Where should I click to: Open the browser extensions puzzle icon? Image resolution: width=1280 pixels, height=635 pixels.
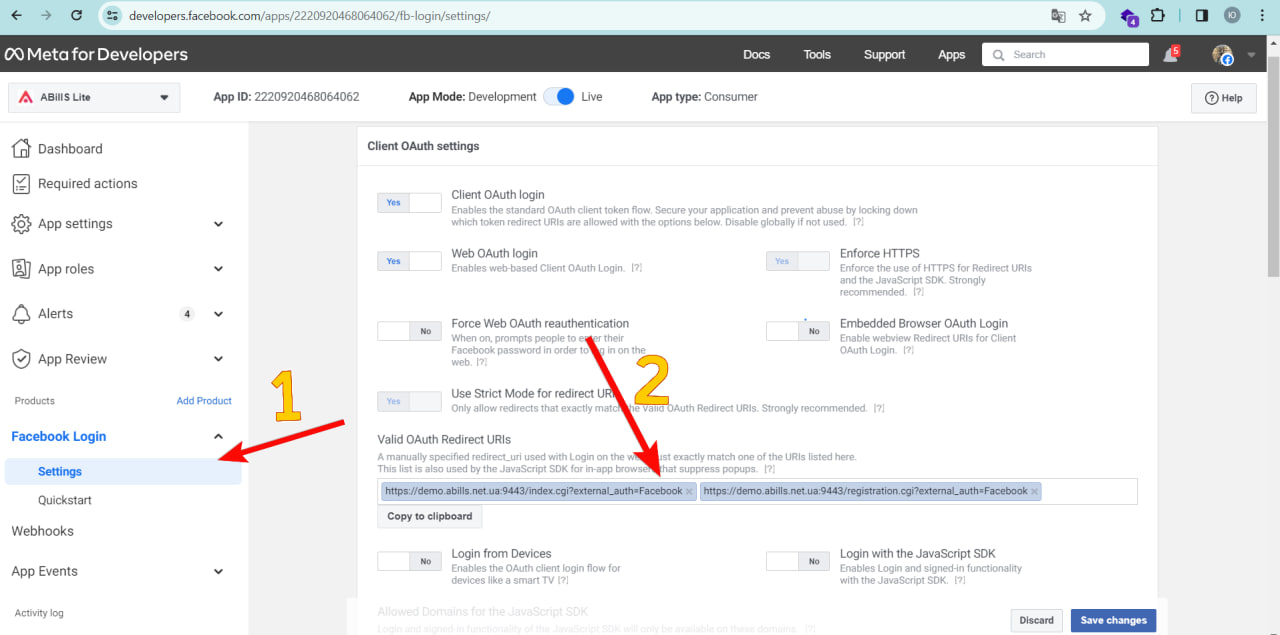(1158, 16)
